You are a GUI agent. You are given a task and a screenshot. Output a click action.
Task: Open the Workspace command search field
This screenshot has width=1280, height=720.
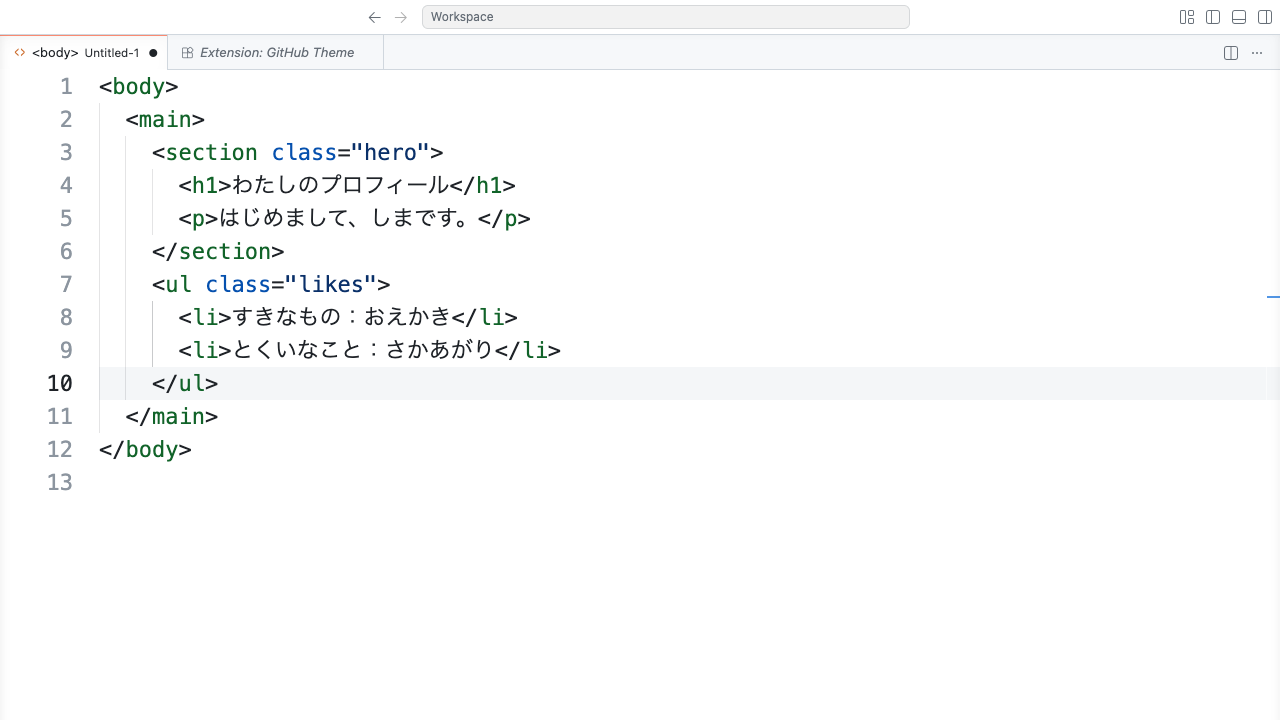coord(665,17)
